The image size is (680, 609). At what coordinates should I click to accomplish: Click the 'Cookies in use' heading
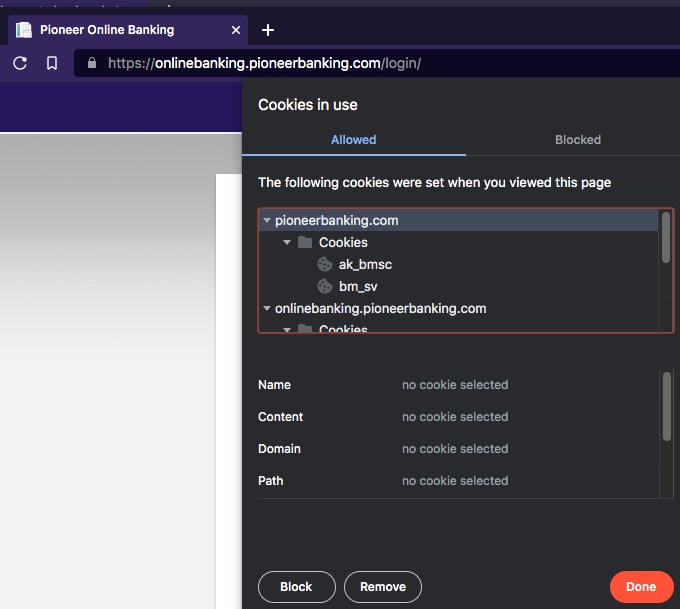tap(308, 105)
